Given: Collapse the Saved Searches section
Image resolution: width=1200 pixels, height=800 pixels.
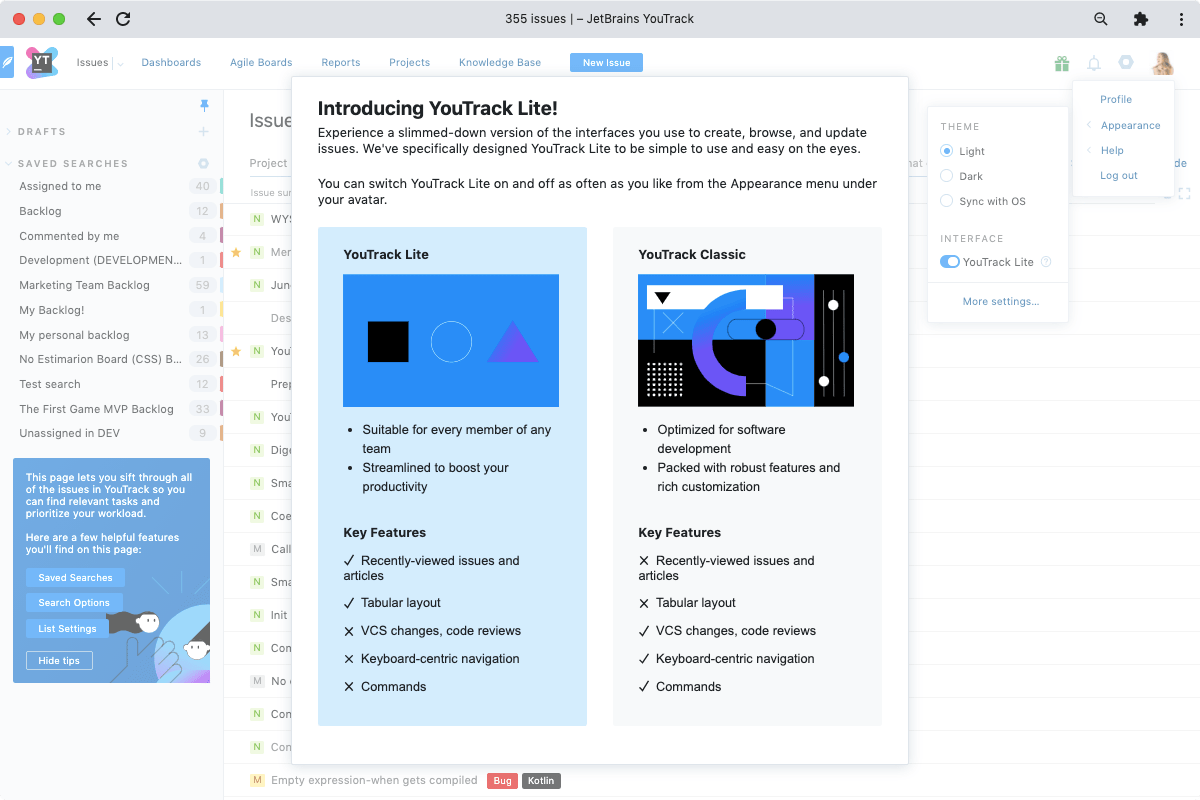Looking at the screenshot, I should (x=8, y=163).
